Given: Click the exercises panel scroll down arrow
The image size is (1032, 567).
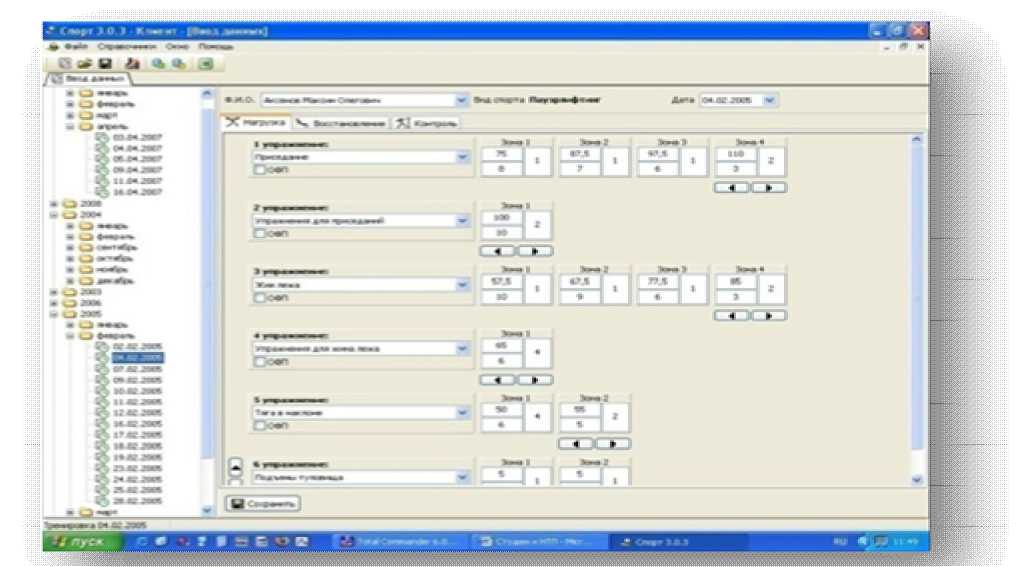Looking at the screenshot, I should 917,480.
